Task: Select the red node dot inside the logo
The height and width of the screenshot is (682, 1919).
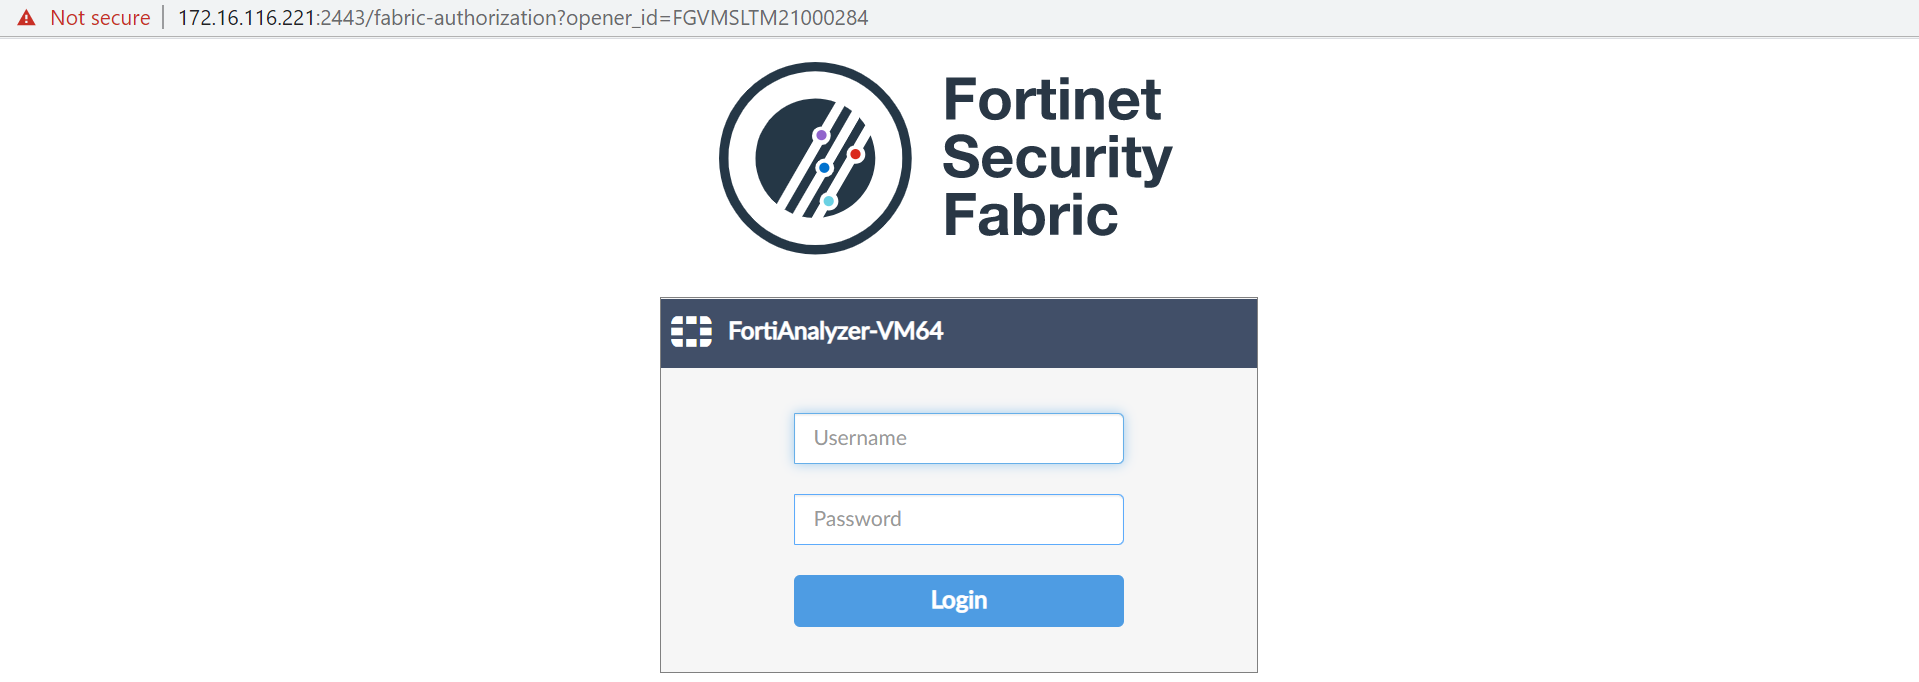Action: click(x=857, y=153)
